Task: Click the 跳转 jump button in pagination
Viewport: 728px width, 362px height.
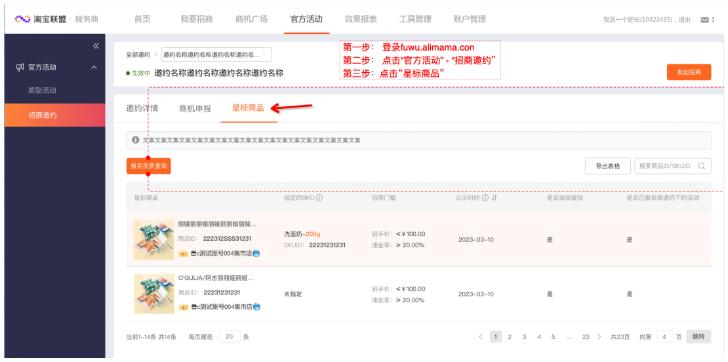Action: (x=698, y=336)
